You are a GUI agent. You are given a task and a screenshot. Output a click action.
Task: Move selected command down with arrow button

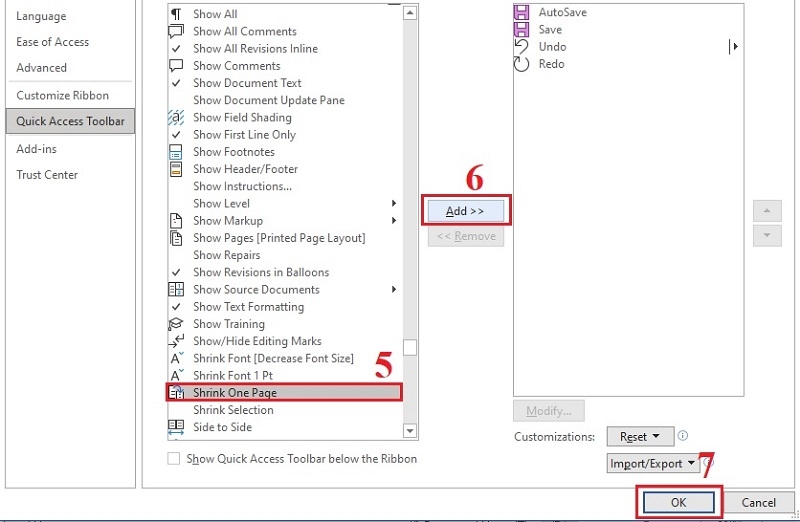click(x=767, y=236)
